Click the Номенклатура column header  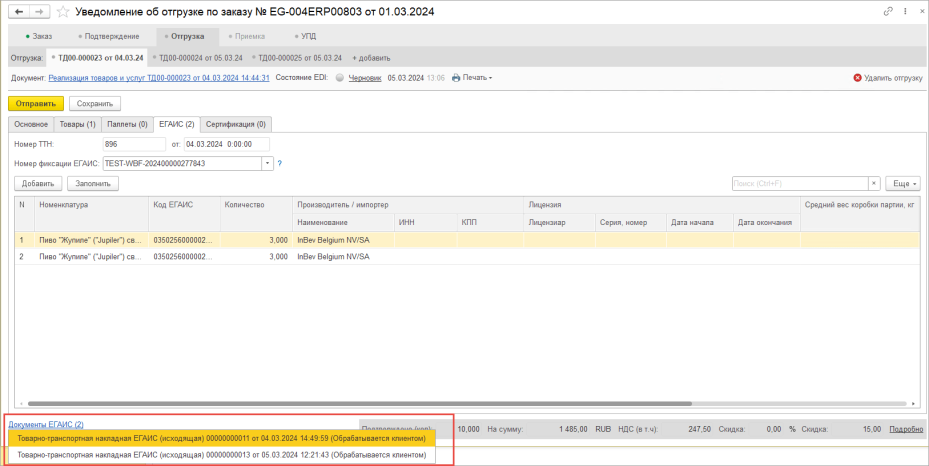point(91,213)
